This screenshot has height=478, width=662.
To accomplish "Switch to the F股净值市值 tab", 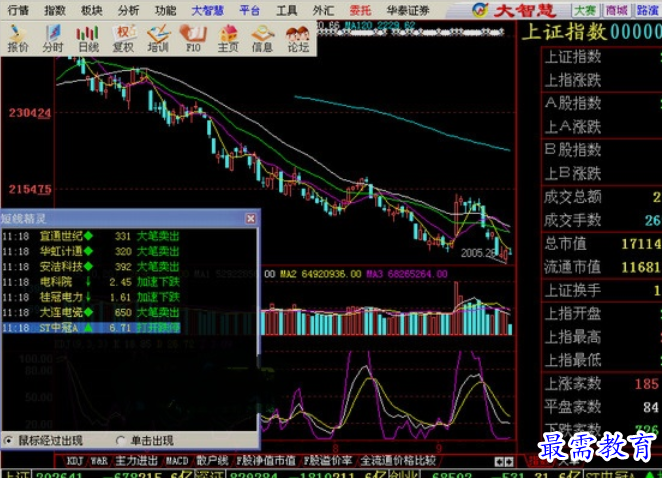I will (x=266, y=461).
